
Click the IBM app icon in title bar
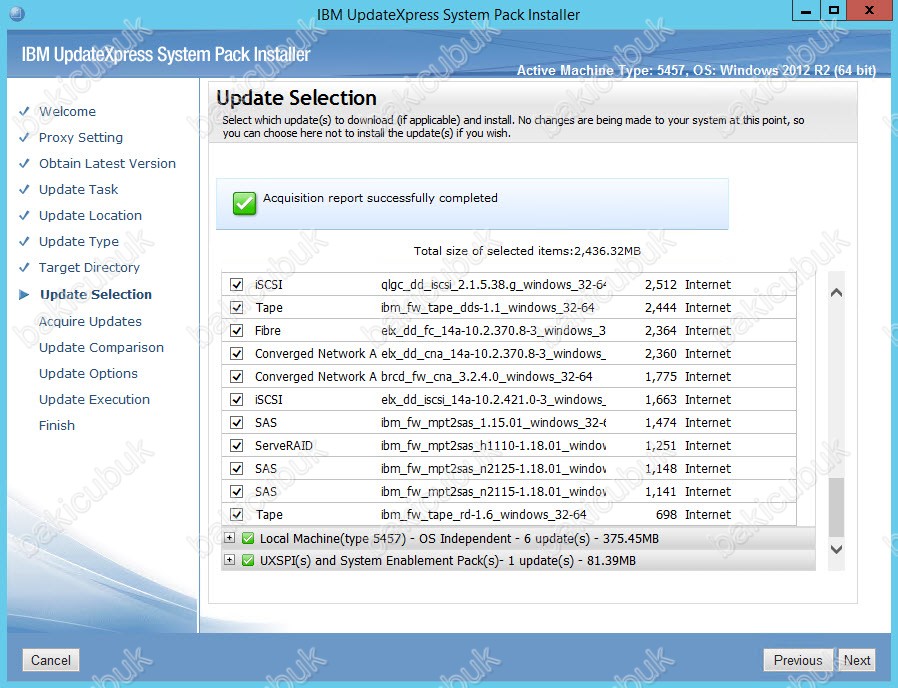point(17,14)
